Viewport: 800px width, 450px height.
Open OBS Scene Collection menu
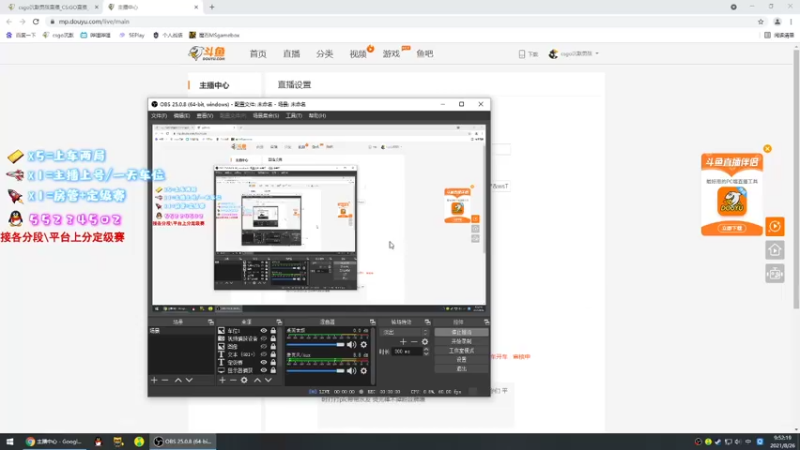265,116
